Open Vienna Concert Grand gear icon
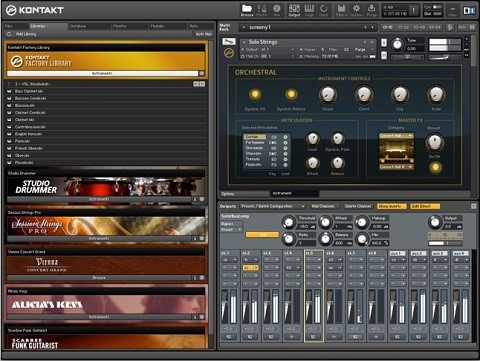Viewport: 480px width, 361px height. tap(202, 278)
